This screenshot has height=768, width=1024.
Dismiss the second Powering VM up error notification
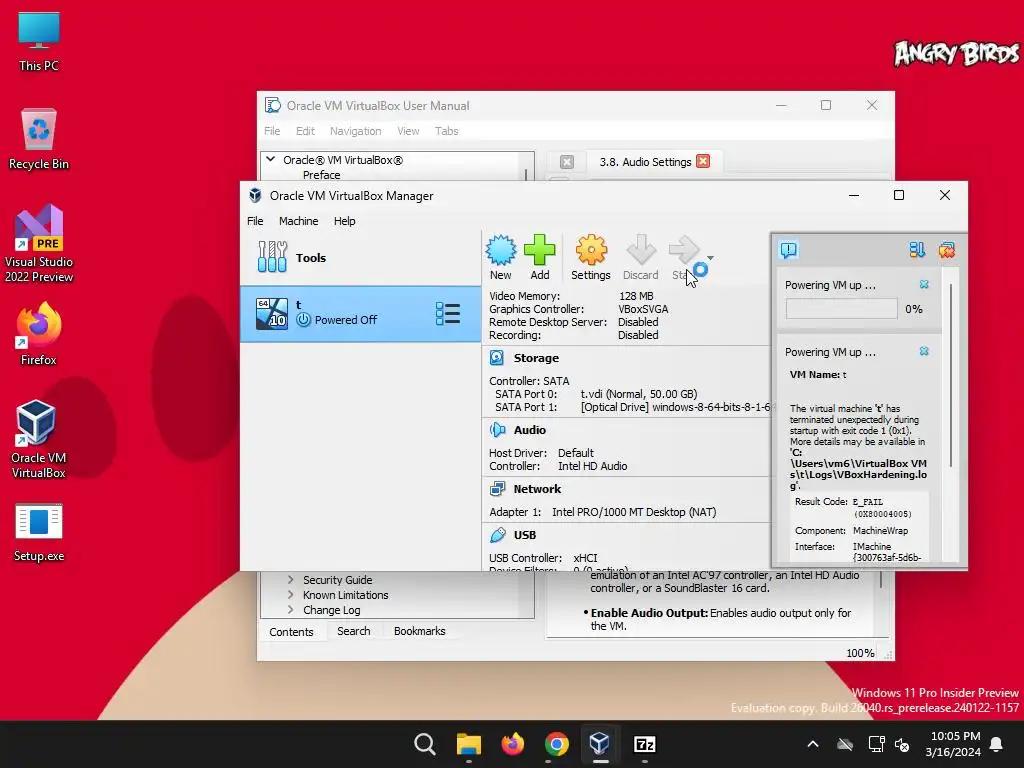924,351
